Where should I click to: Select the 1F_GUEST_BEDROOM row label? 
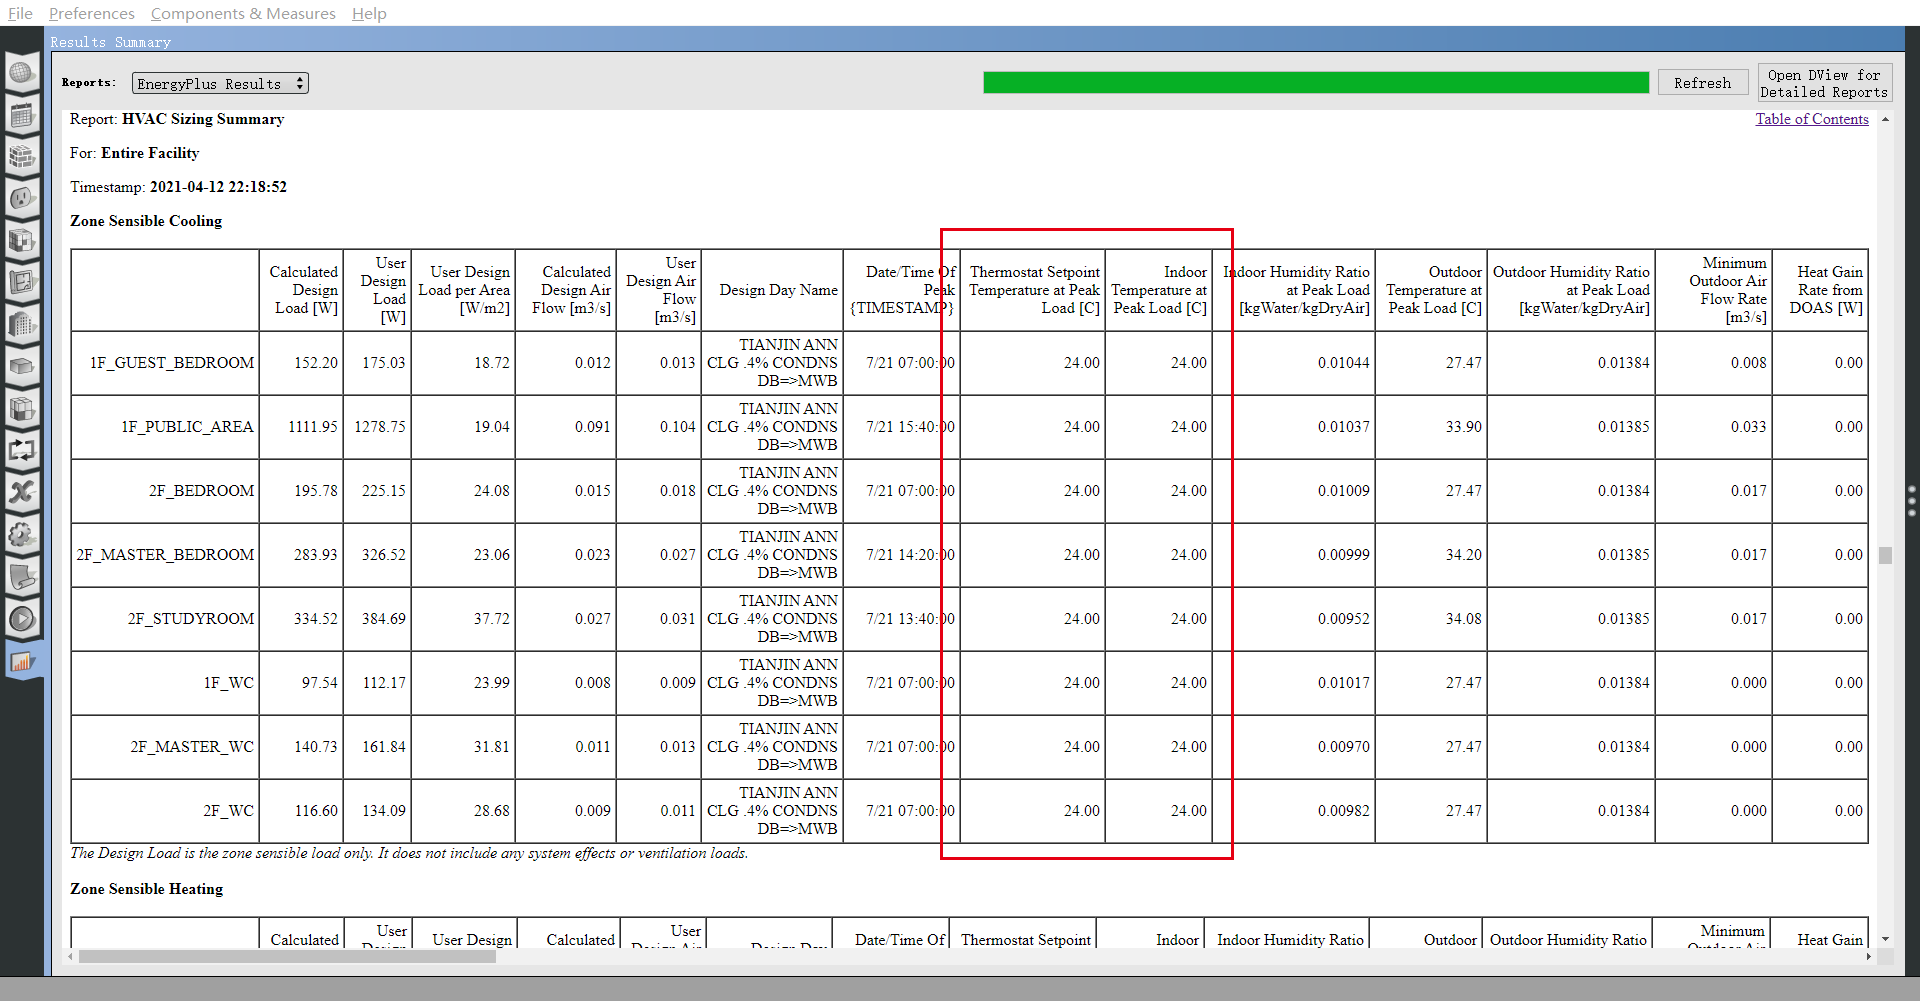click(172, 363)
